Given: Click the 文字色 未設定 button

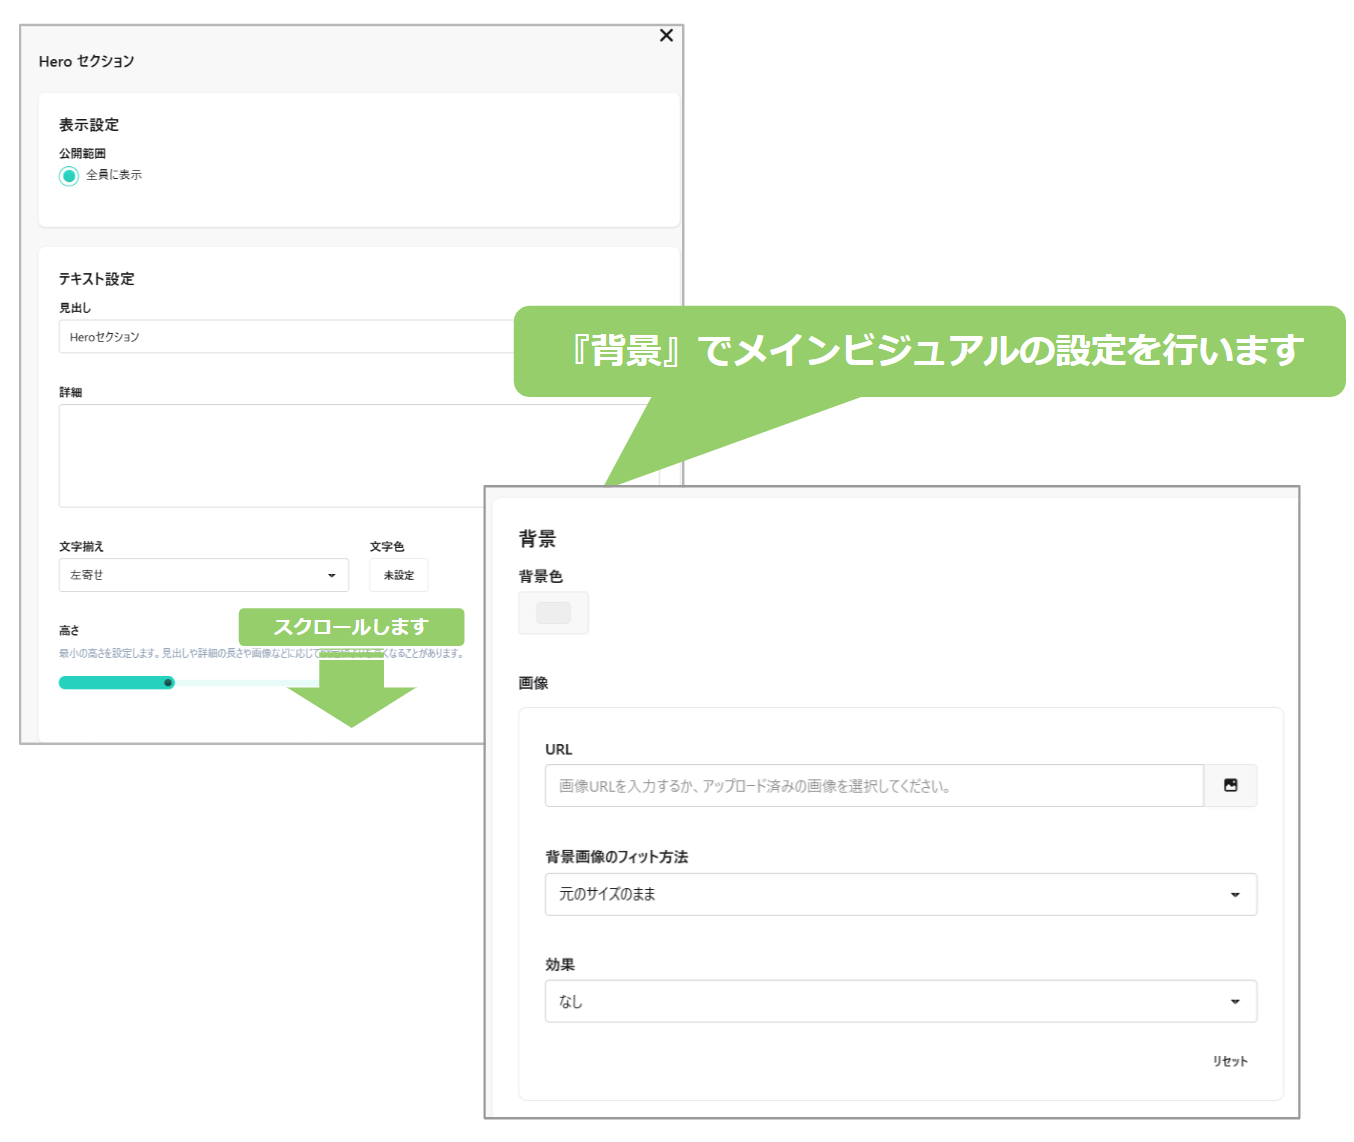Looking at the screenshot, I should click(398, 576).
